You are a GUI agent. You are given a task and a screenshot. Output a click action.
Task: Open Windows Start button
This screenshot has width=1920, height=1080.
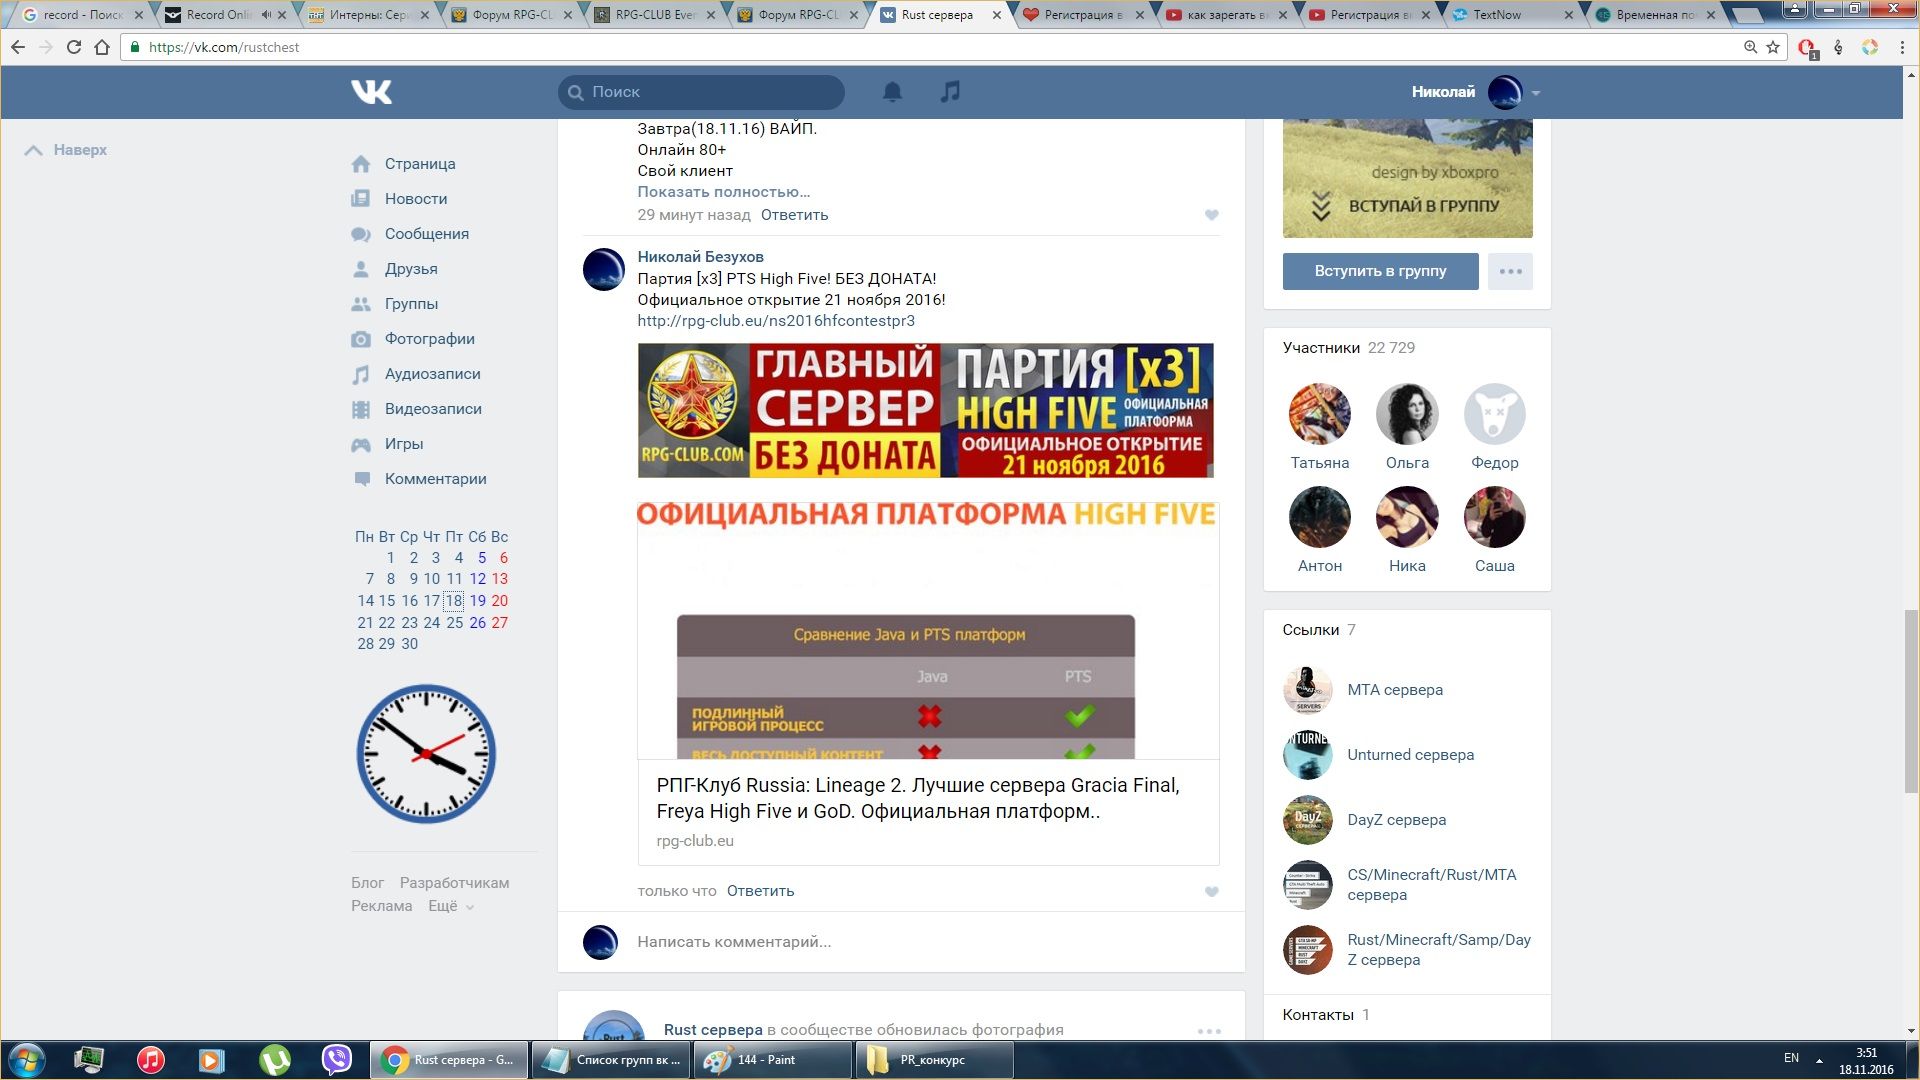tap(27, 1060)
